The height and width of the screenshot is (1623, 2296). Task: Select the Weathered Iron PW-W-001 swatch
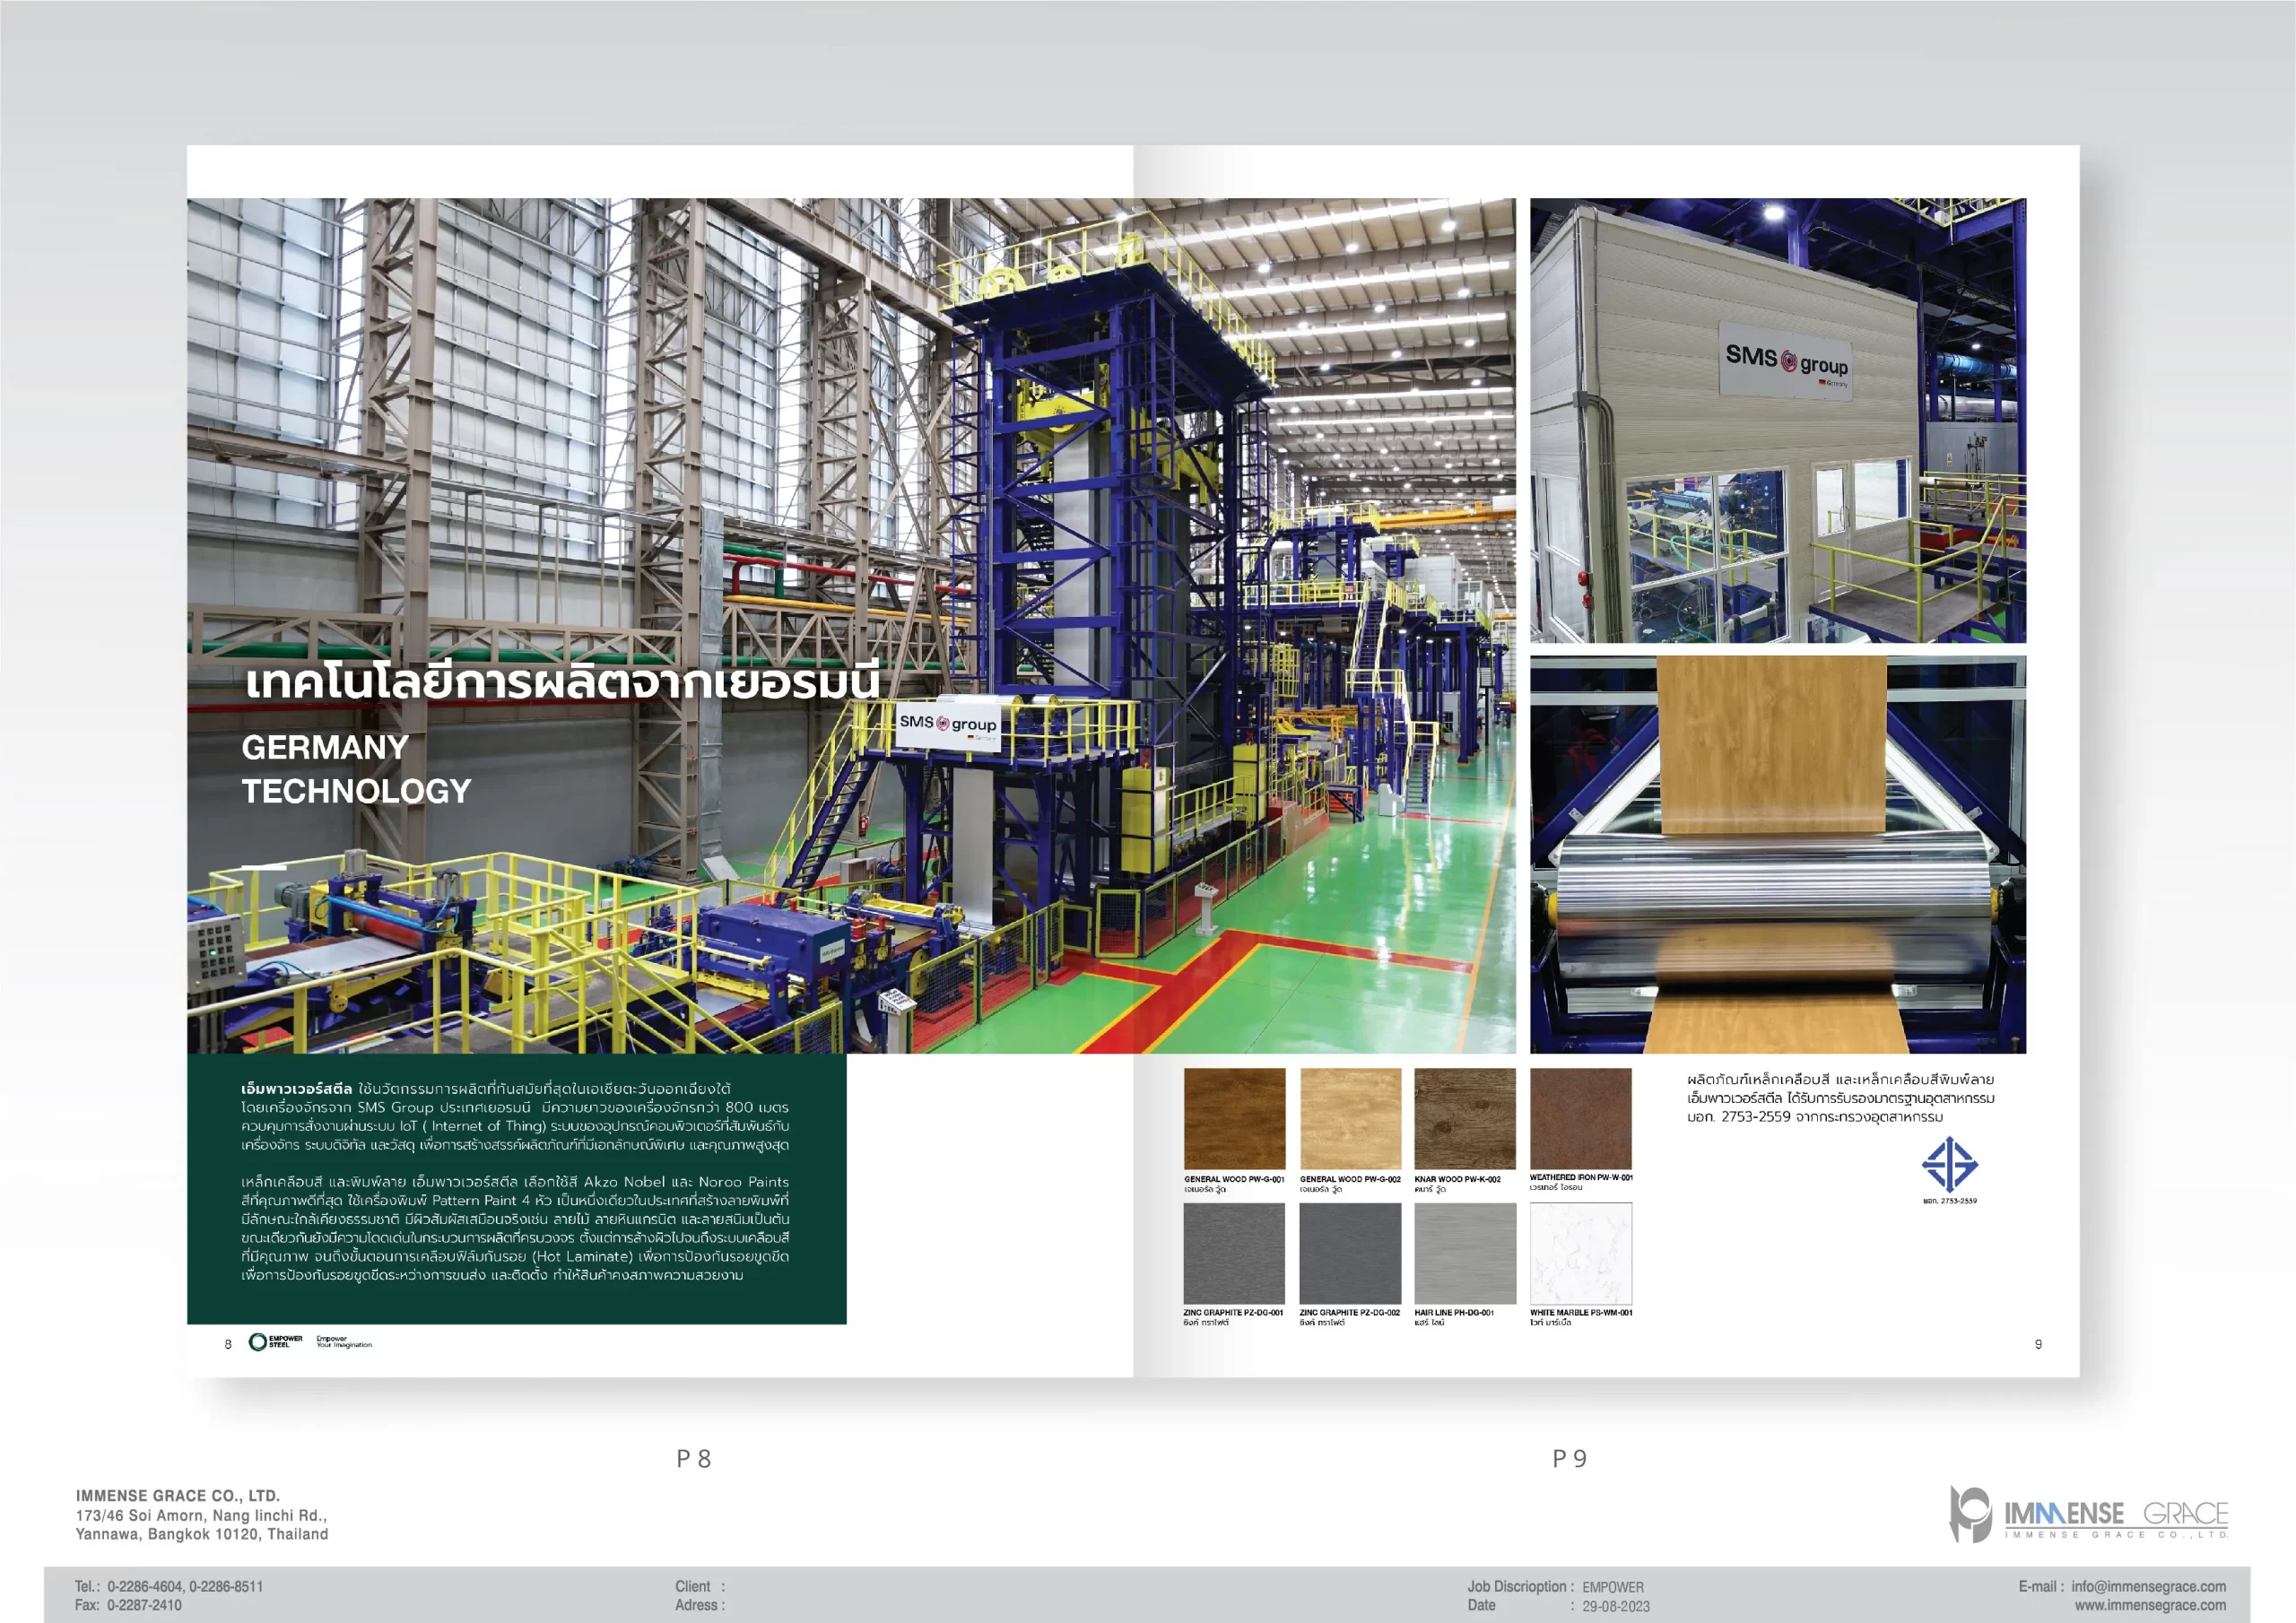click(1580, 1117)
